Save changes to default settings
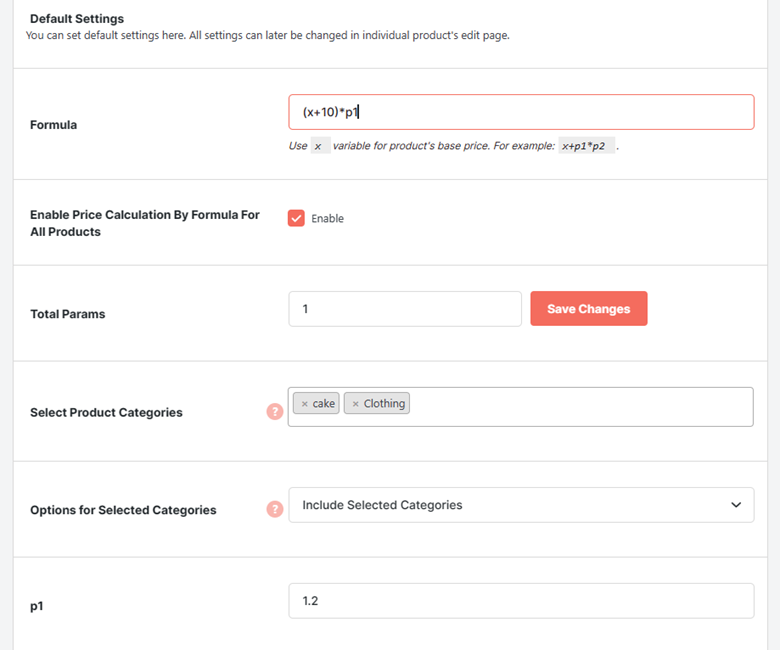Image resolution: width=780 pixels, height=650 pixels. 588,309
